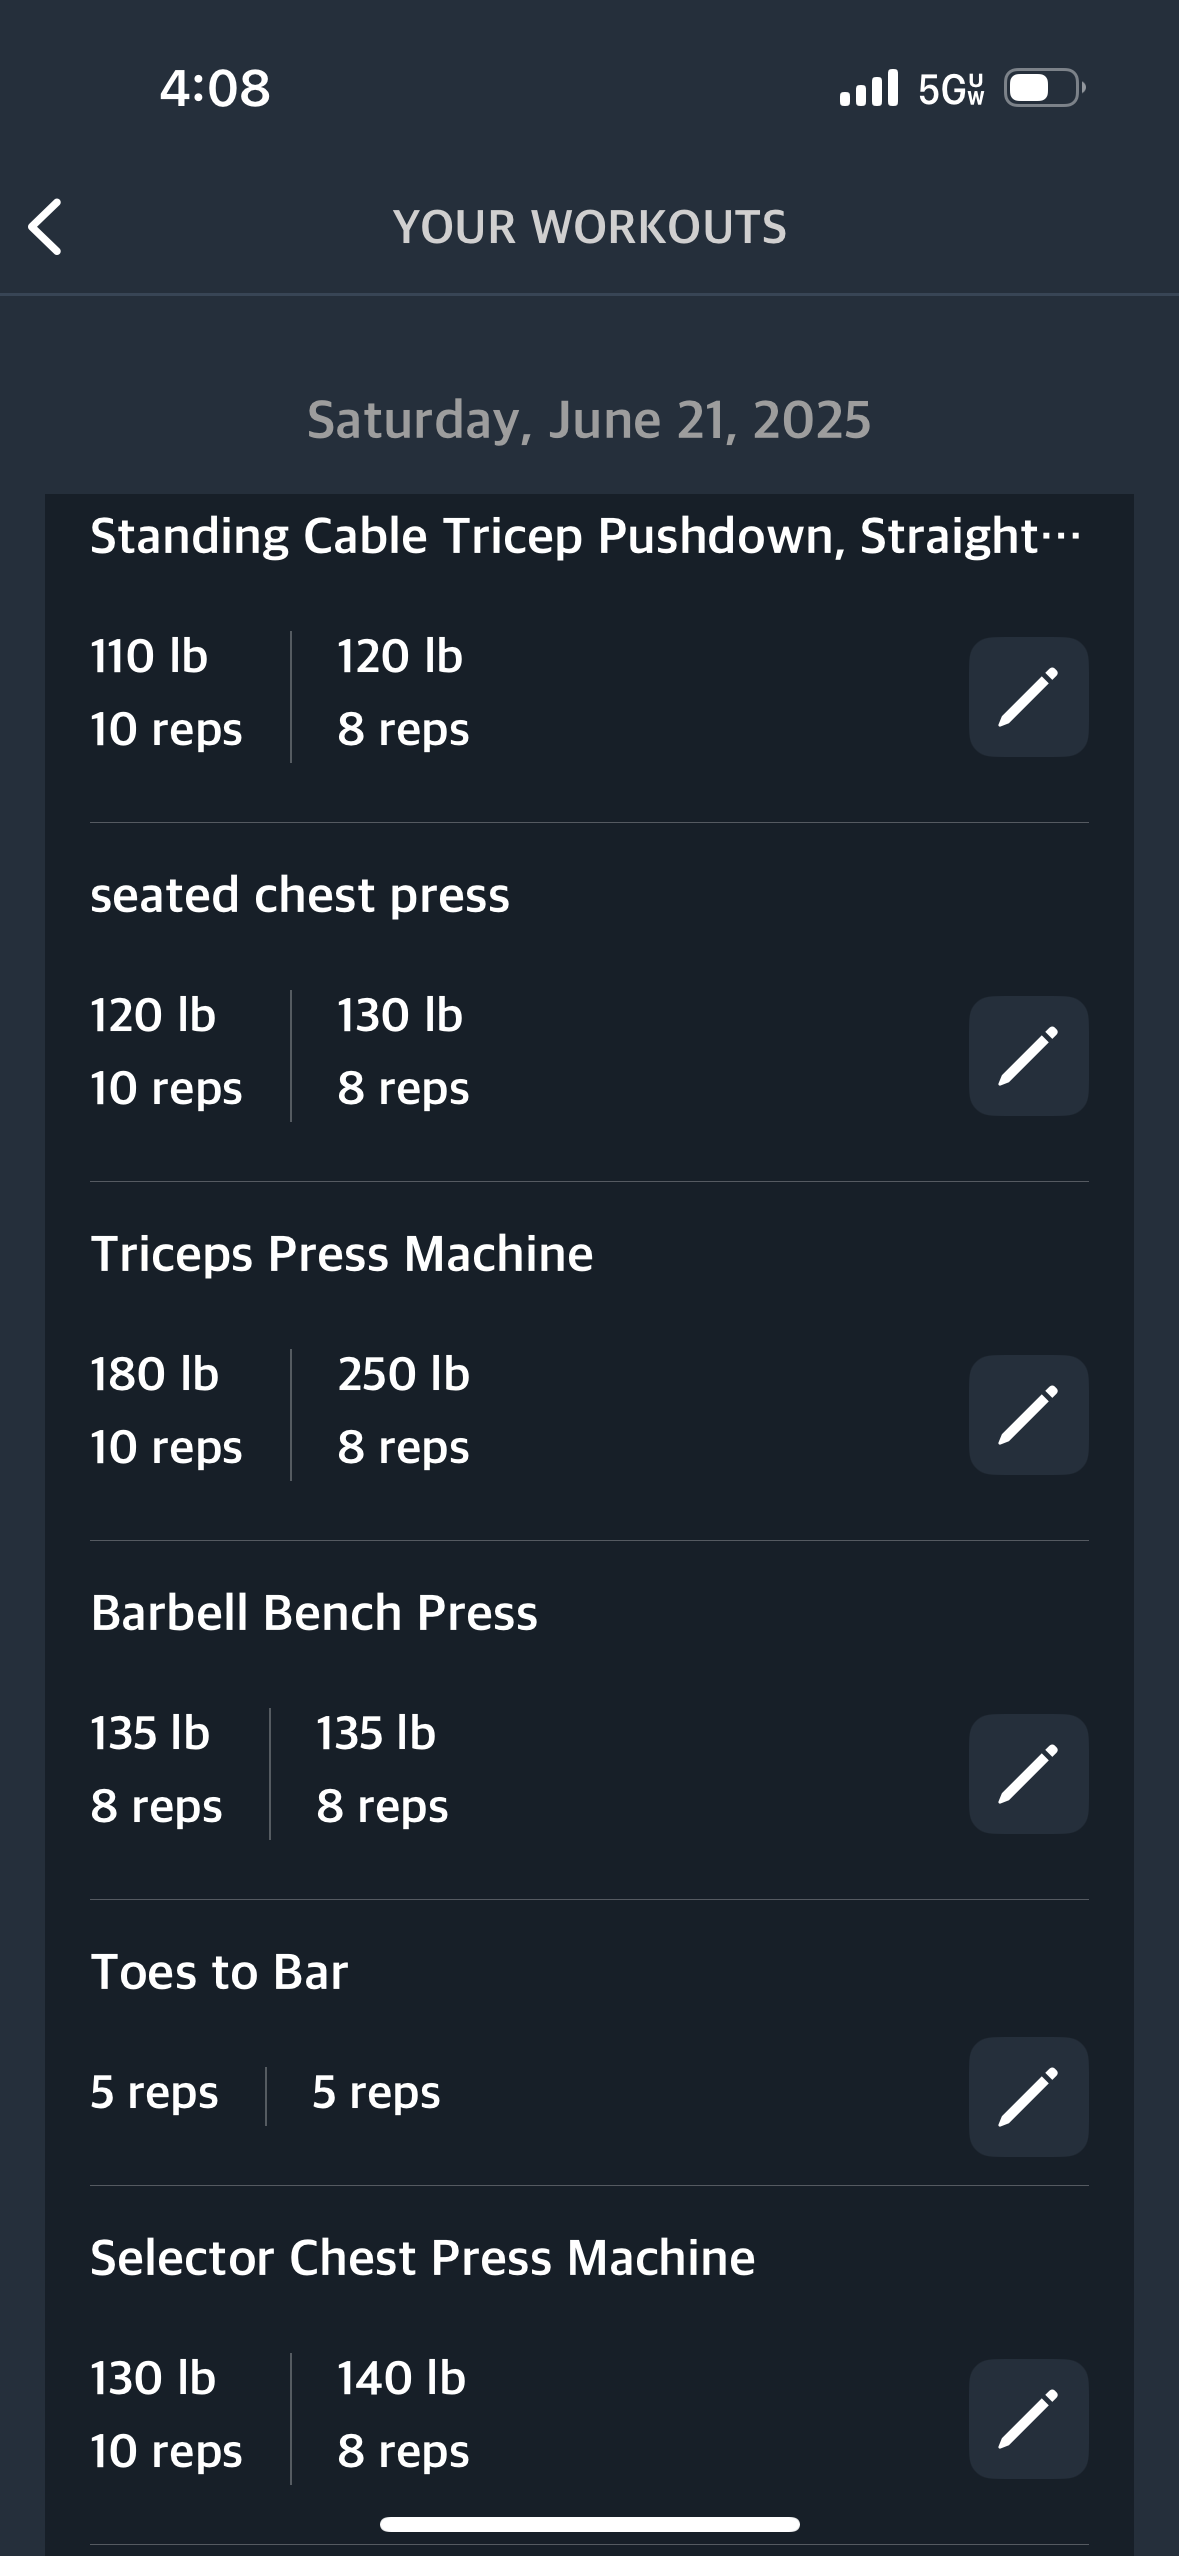
Task: Select the Toes to Bar heading
Action: (x=219, y=1972)
